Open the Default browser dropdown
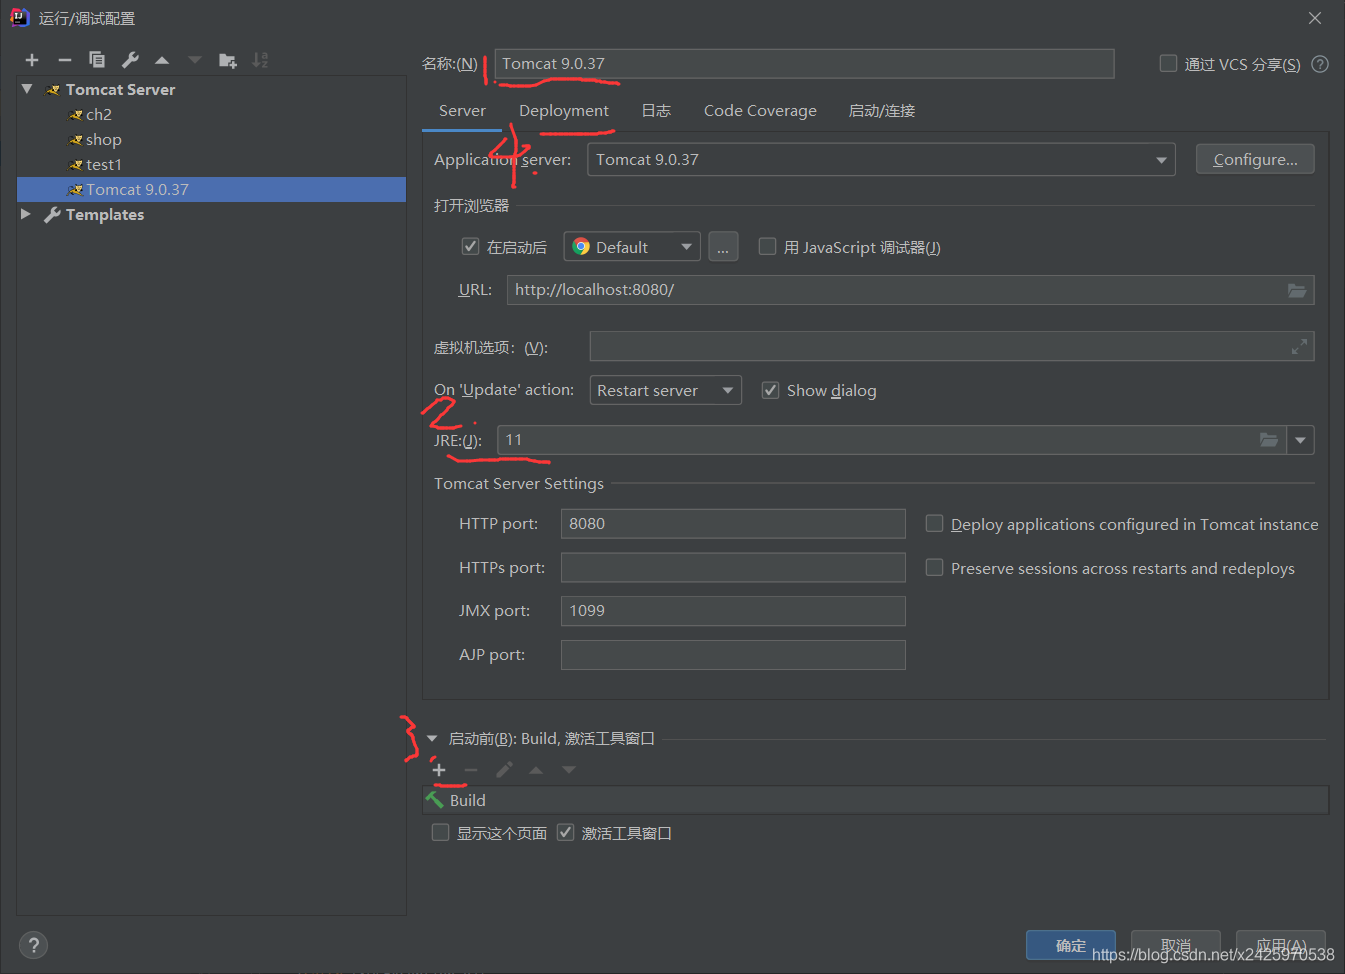The width and height of the screenshot is (1345, 974). [x=632, y=247]
